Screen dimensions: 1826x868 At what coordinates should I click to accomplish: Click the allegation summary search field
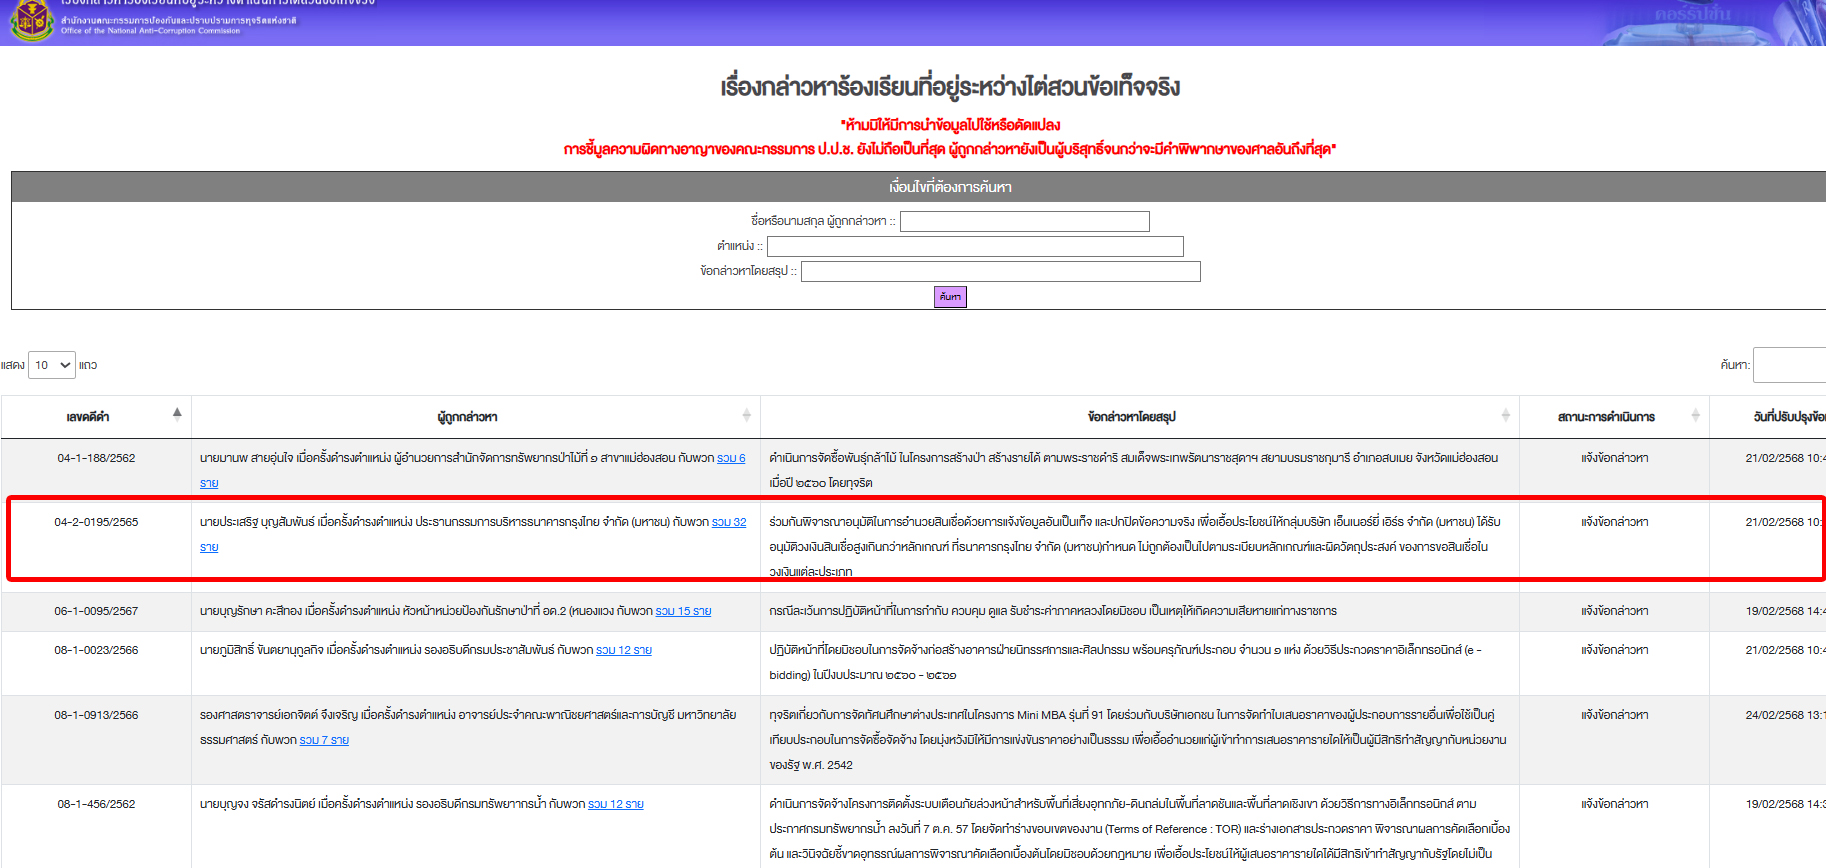(1000, 271)
